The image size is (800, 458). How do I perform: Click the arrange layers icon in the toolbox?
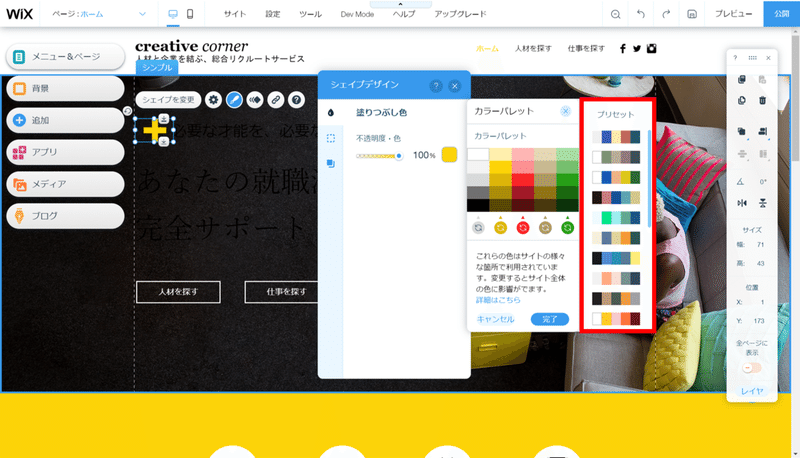742,132
